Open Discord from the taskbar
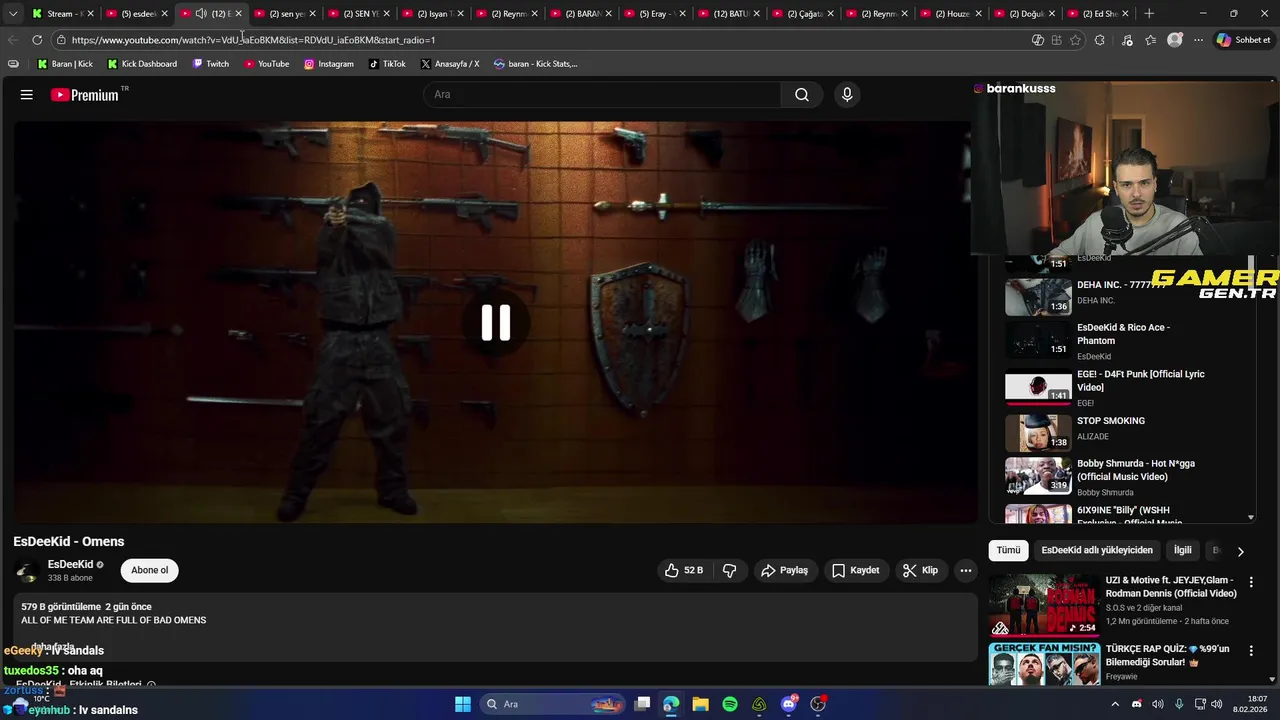The image size is (1280, 720). coord(789,704)
